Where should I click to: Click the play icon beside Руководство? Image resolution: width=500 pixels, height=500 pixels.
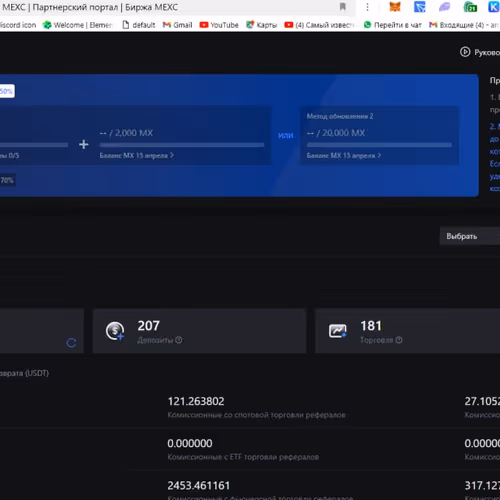pyautogui.click(x=465, y=52)
